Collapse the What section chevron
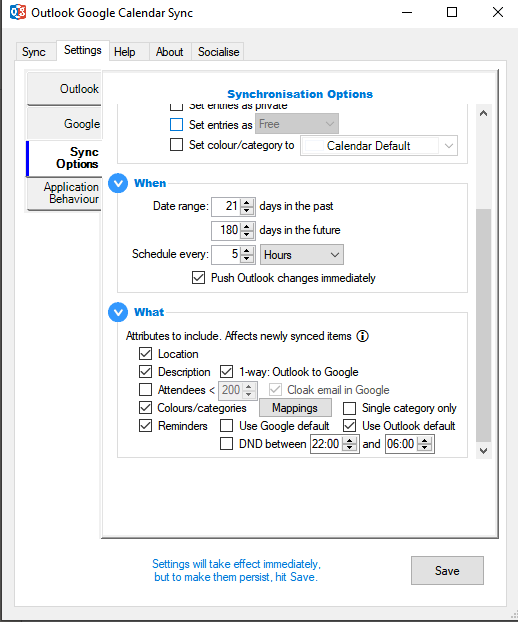The width and height of the screenshot is (518, 622). pos(118,312)
